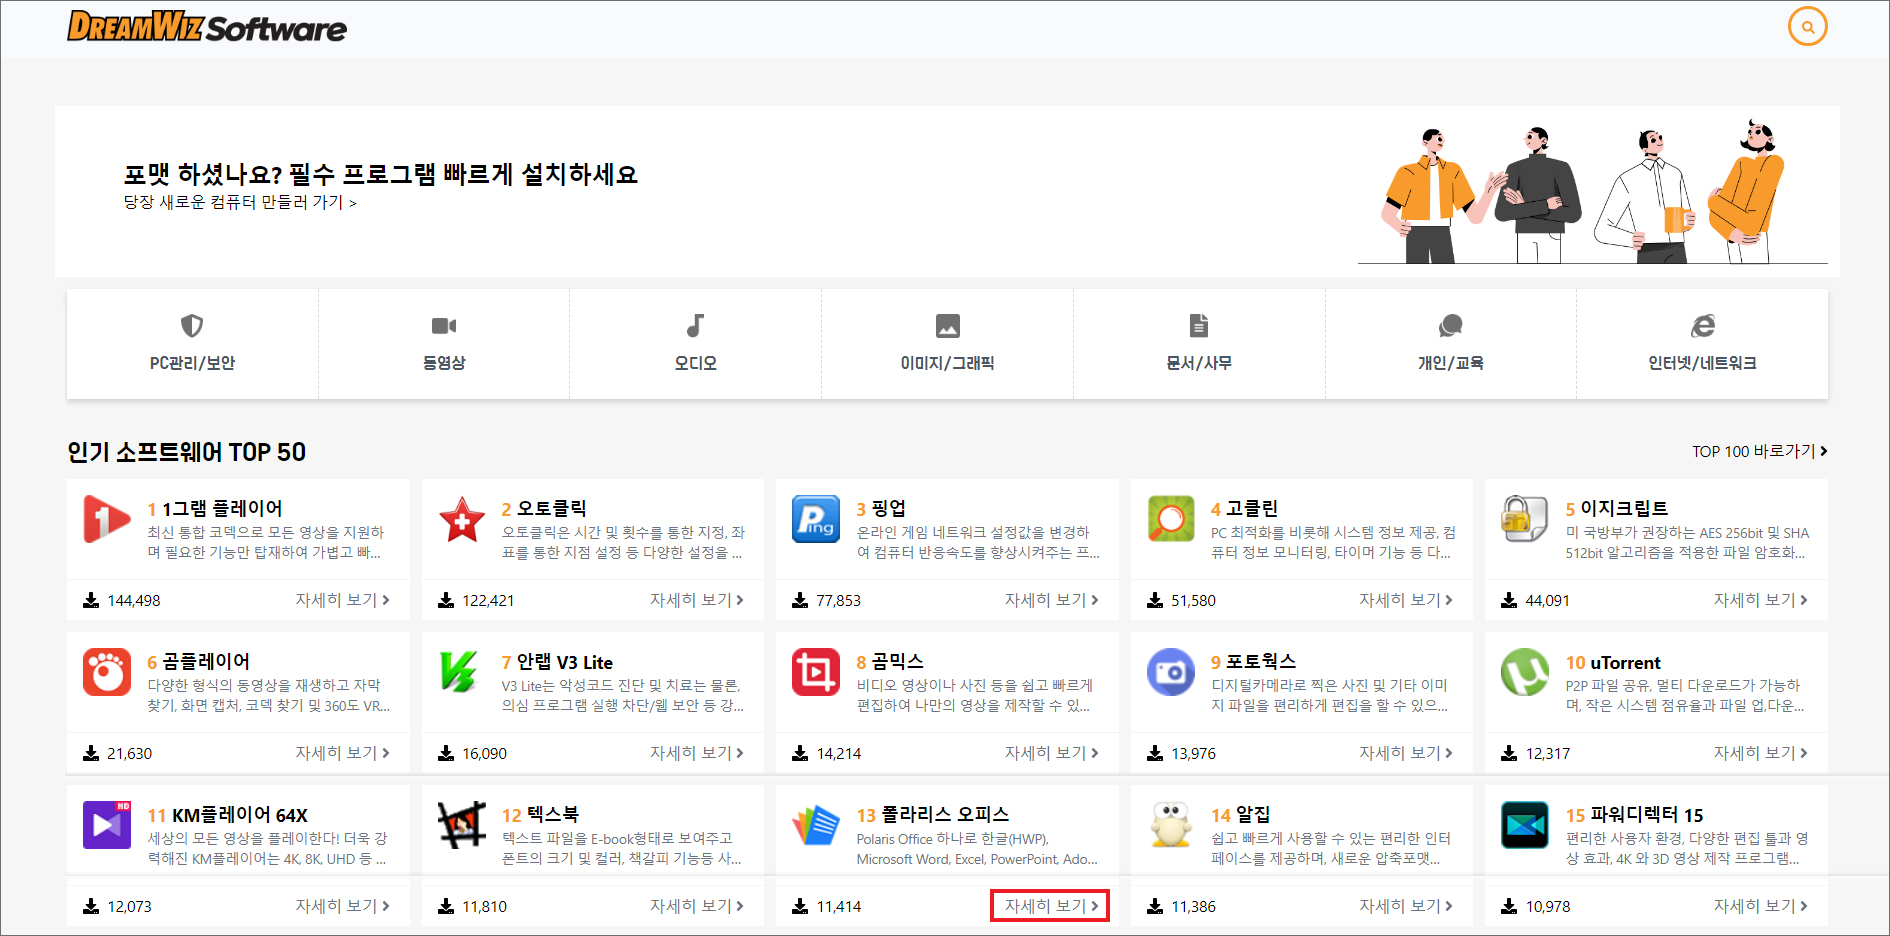Go to TOP 100 바로가기 link
Viewport: 1890px width, 936px height.
click(x=1760, y=451)
